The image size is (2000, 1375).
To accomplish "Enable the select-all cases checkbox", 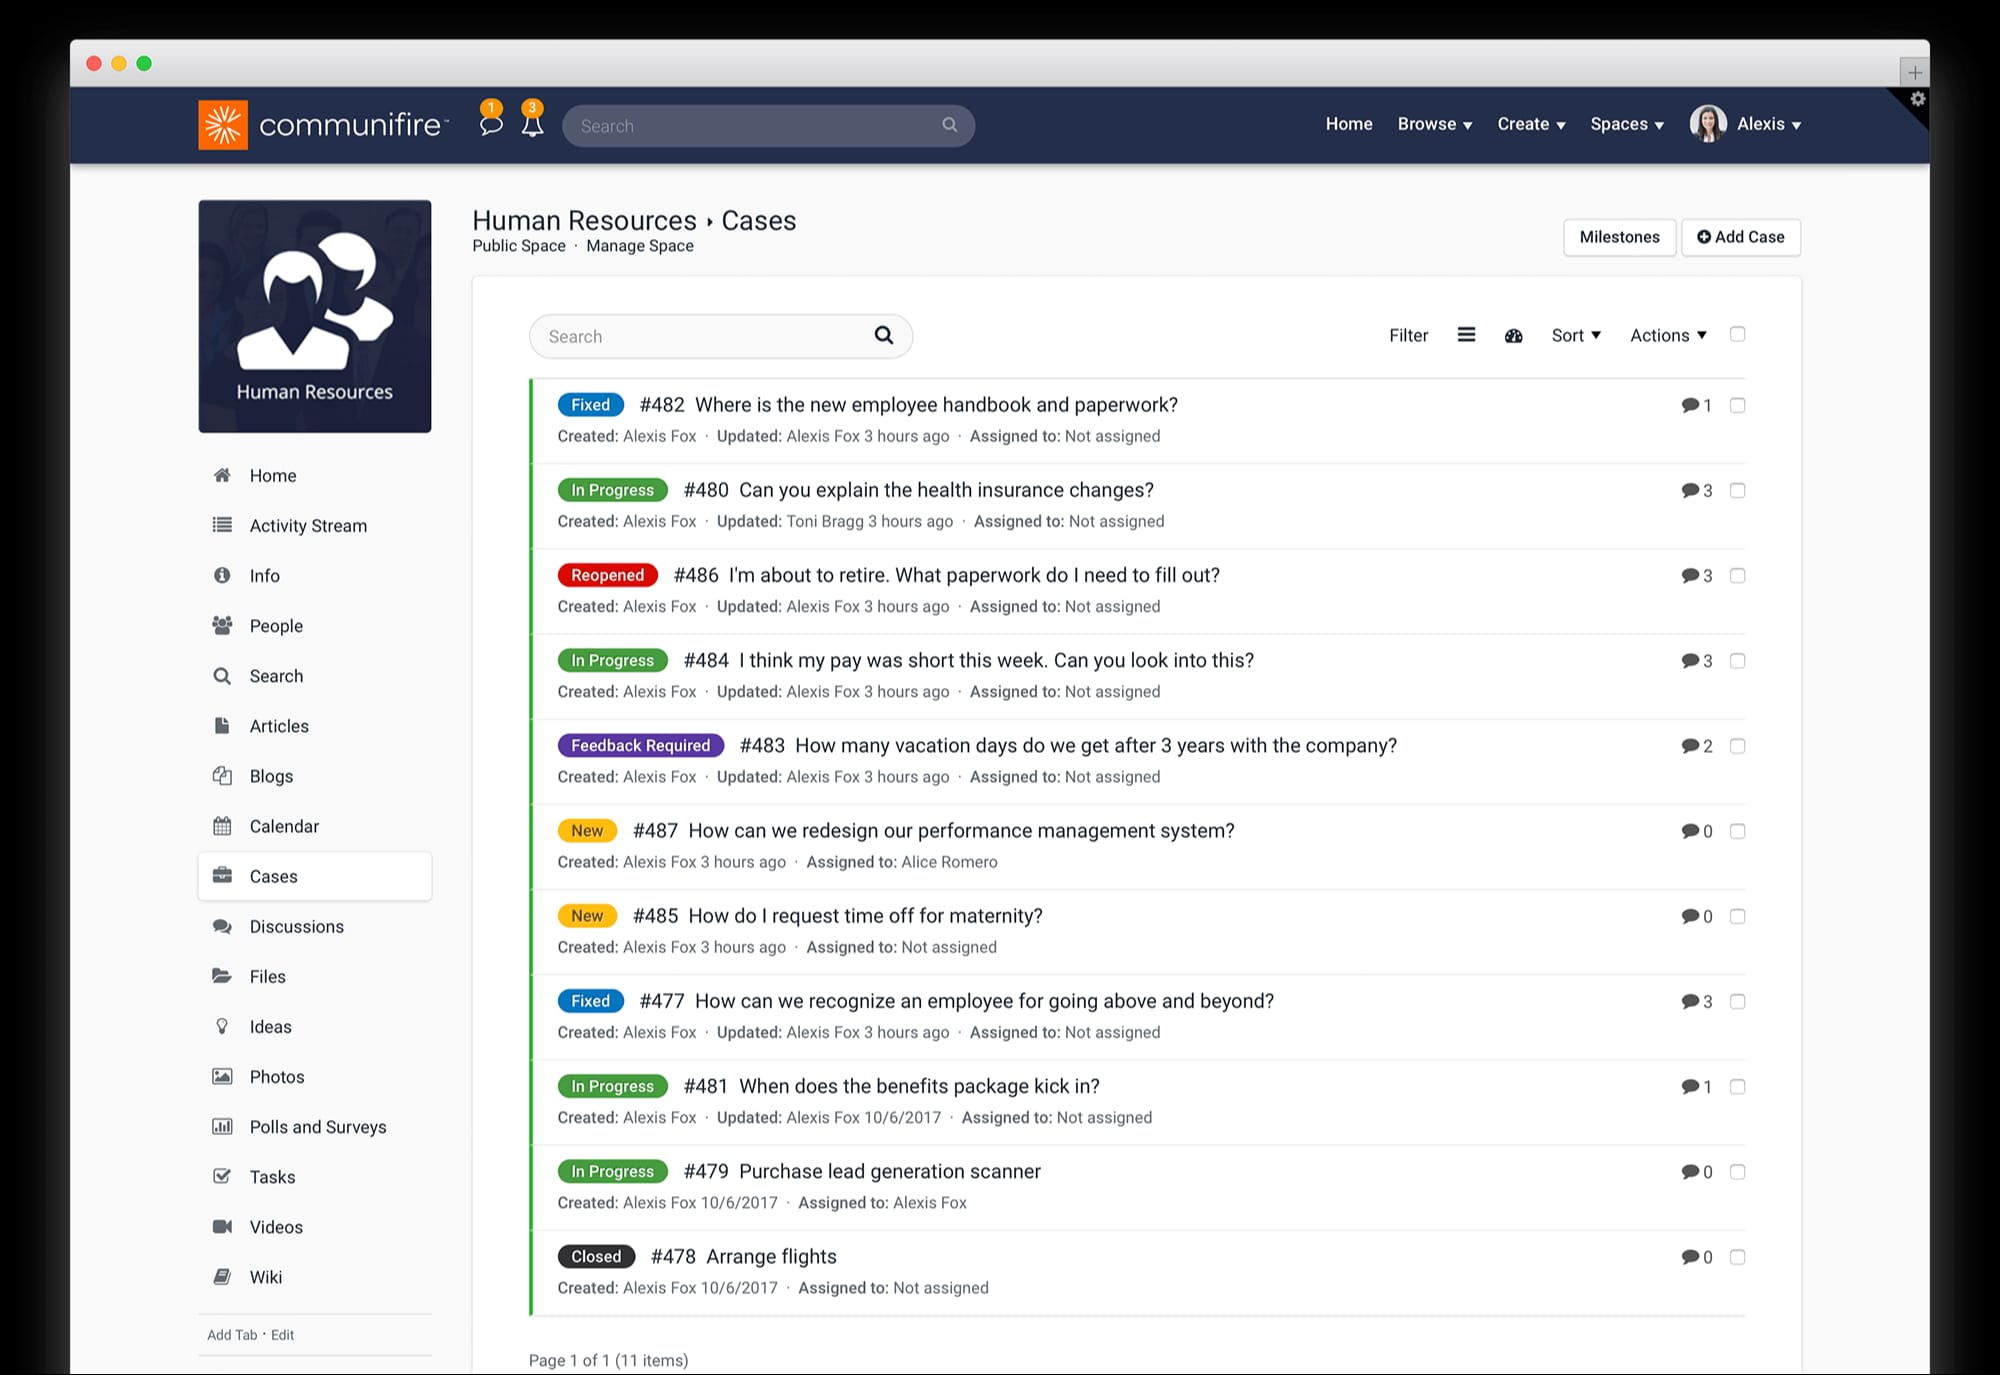I will [x=1738, y=334].
